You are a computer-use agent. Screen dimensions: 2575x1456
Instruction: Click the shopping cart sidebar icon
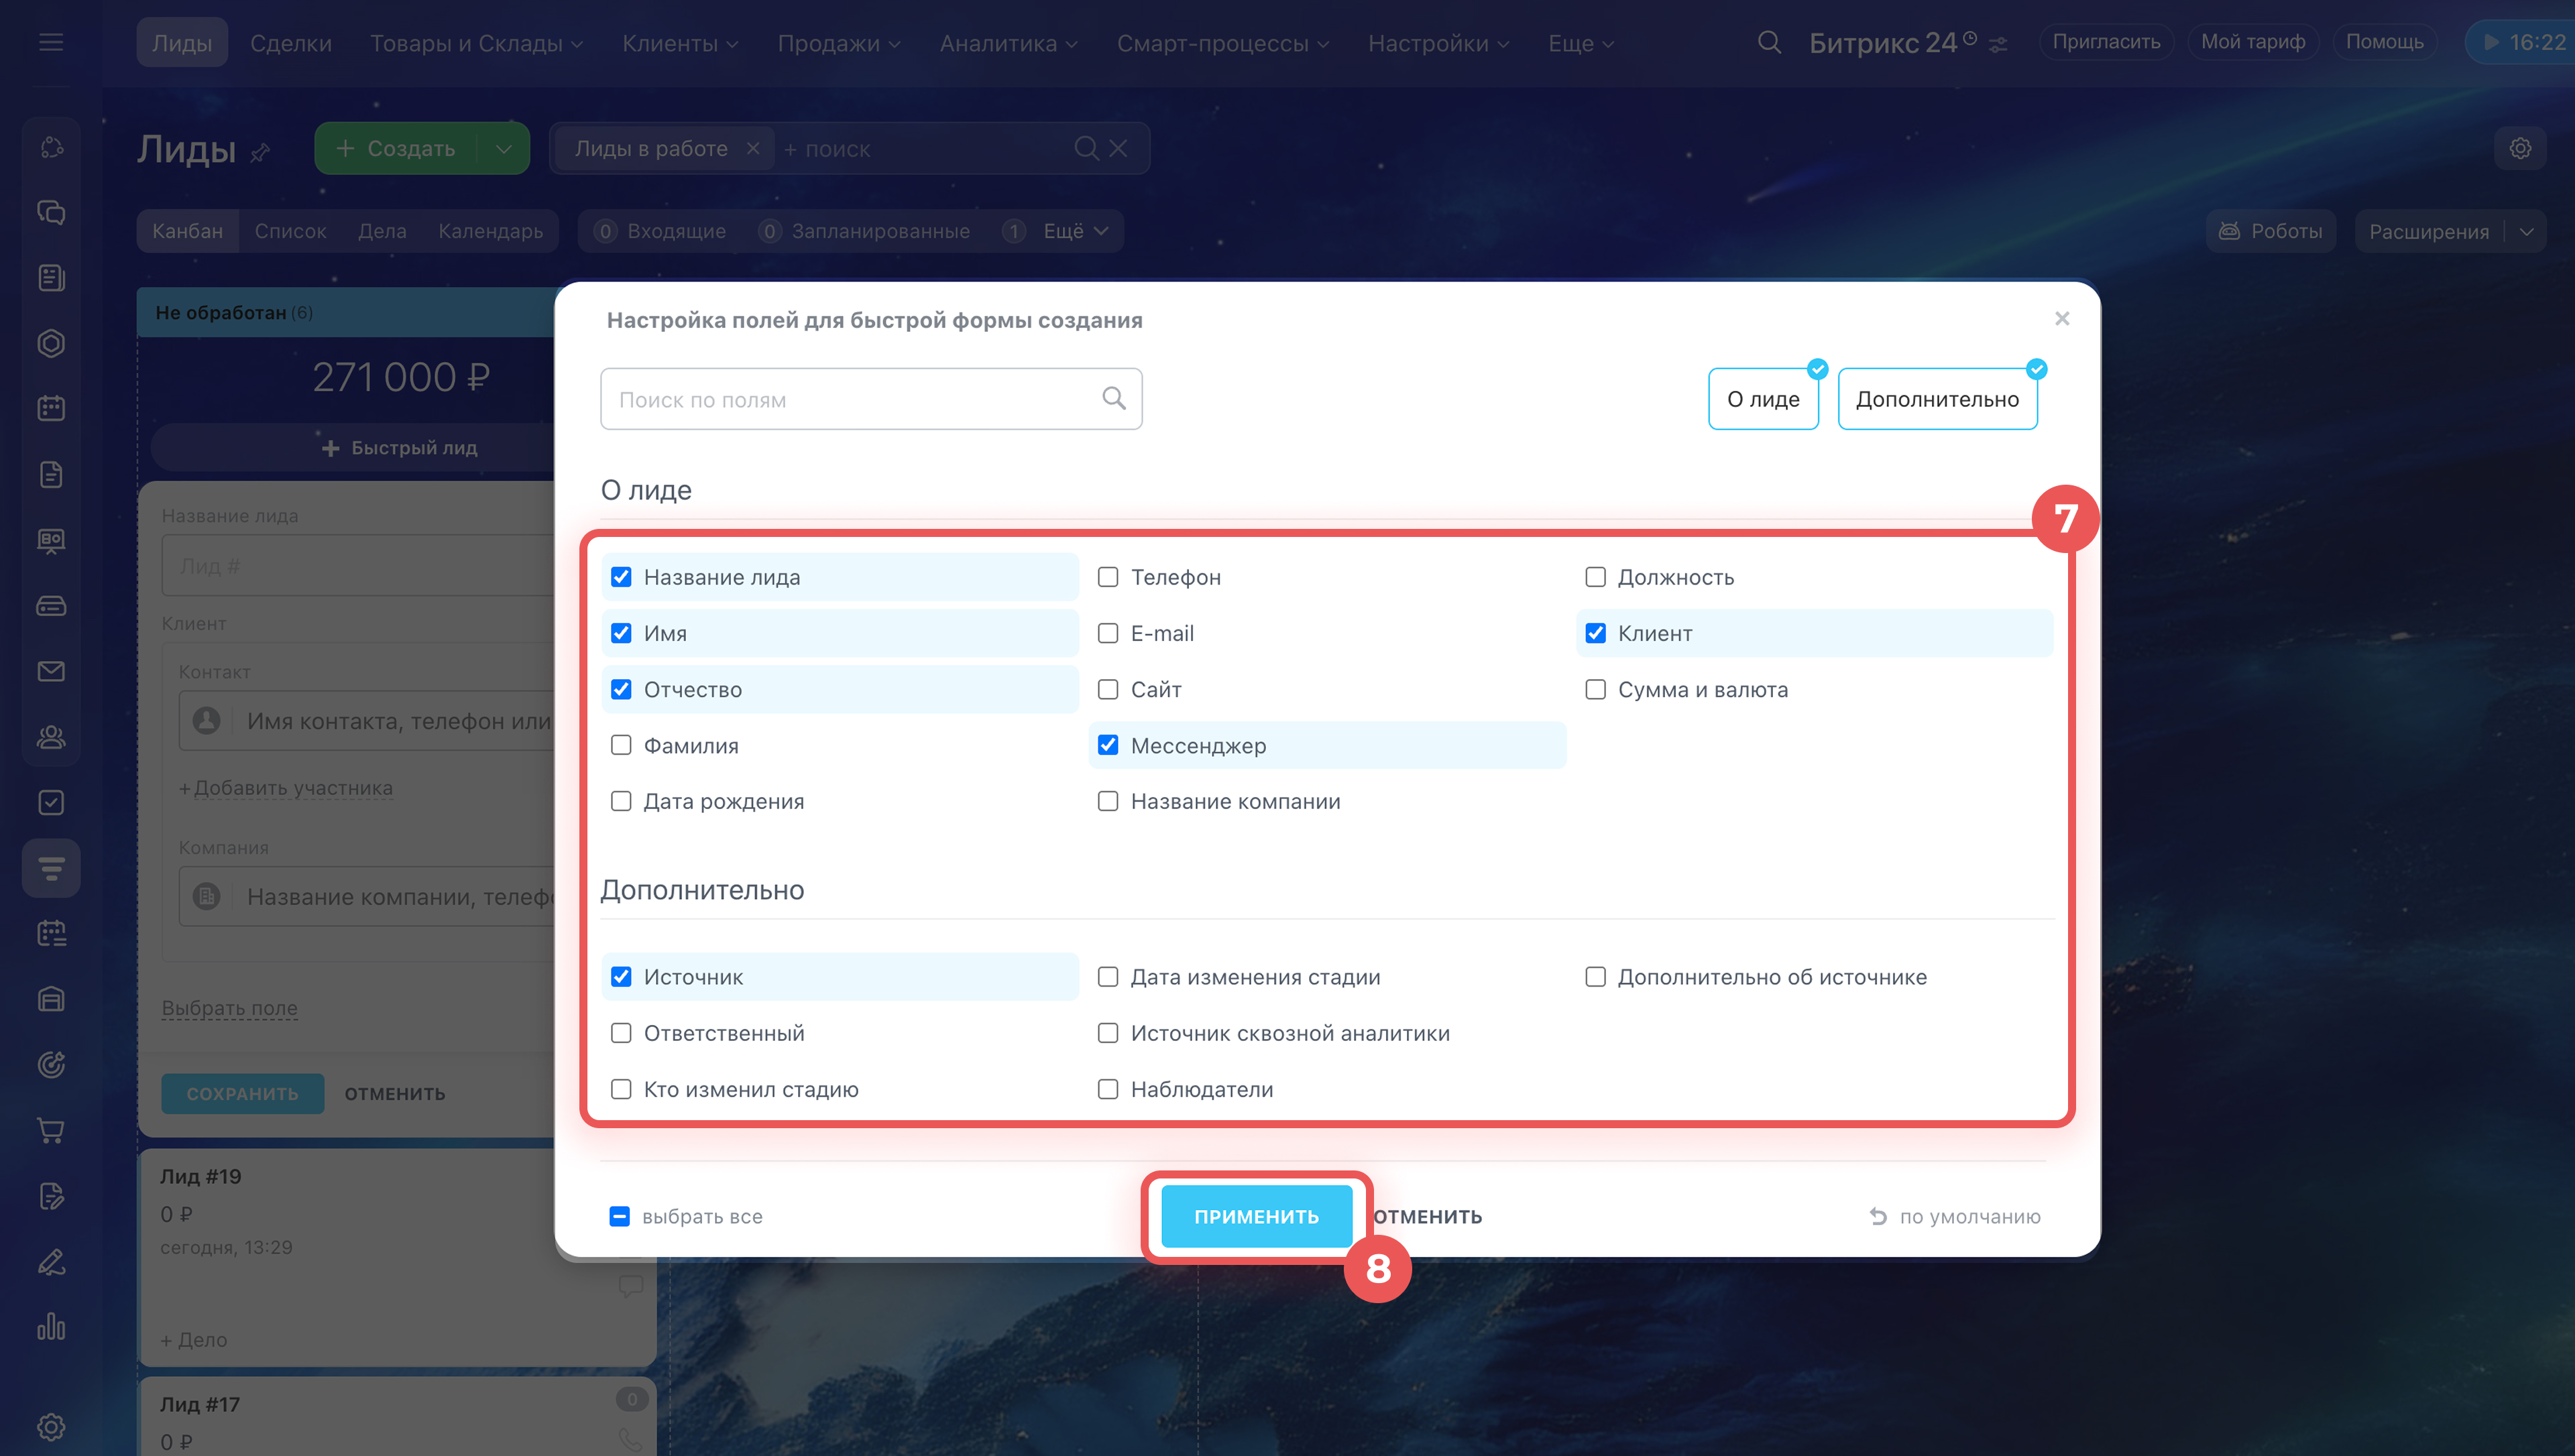51,1130
